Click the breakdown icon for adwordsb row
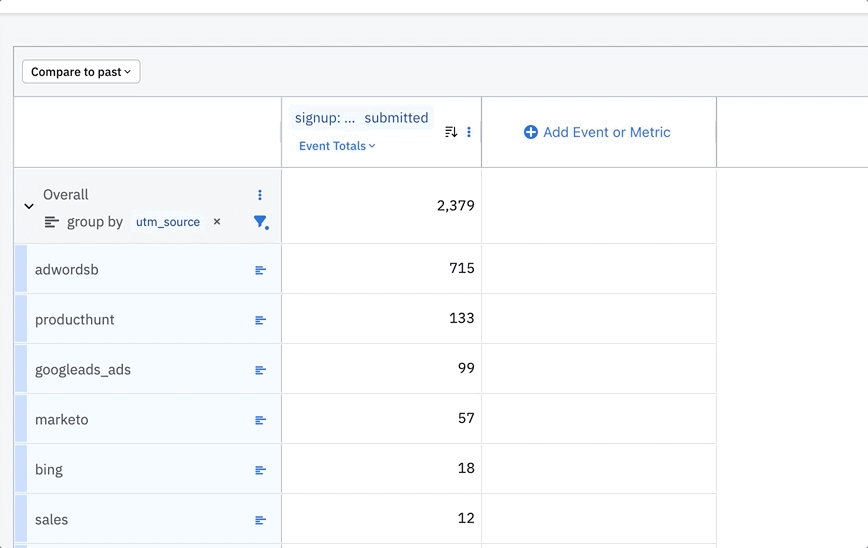This screenshot has width=868, height=548. tap(260, 270)
